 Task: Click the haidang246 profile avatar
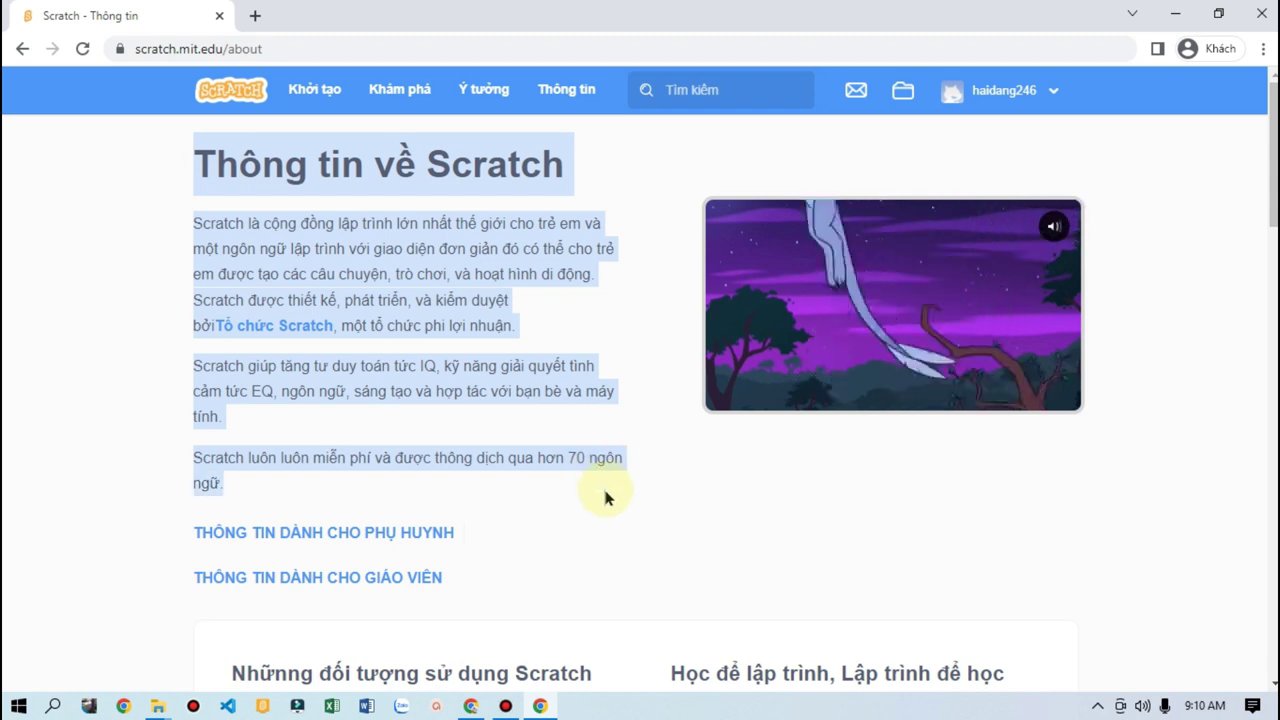point(952,91)
